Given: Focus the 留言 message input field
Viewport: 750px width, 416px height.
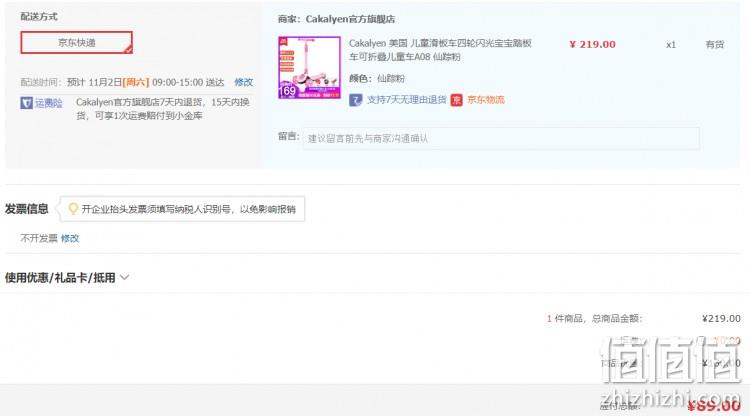Looking at the screenshot, I should pyautogui.click(x=501, y=139).
